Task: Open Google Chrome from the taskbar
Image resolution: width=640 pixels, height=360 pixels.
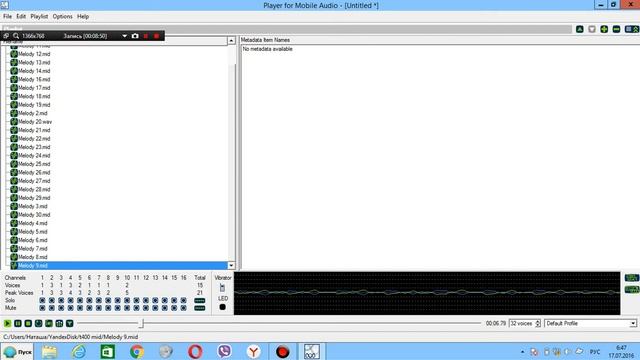Action: click(137, 351)
